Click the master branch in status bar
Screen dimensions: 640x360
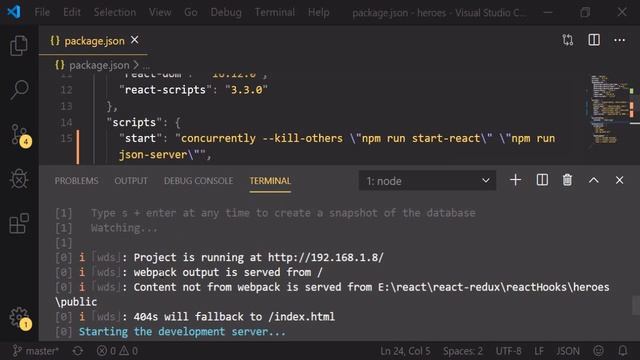click(x=36, y=351)
